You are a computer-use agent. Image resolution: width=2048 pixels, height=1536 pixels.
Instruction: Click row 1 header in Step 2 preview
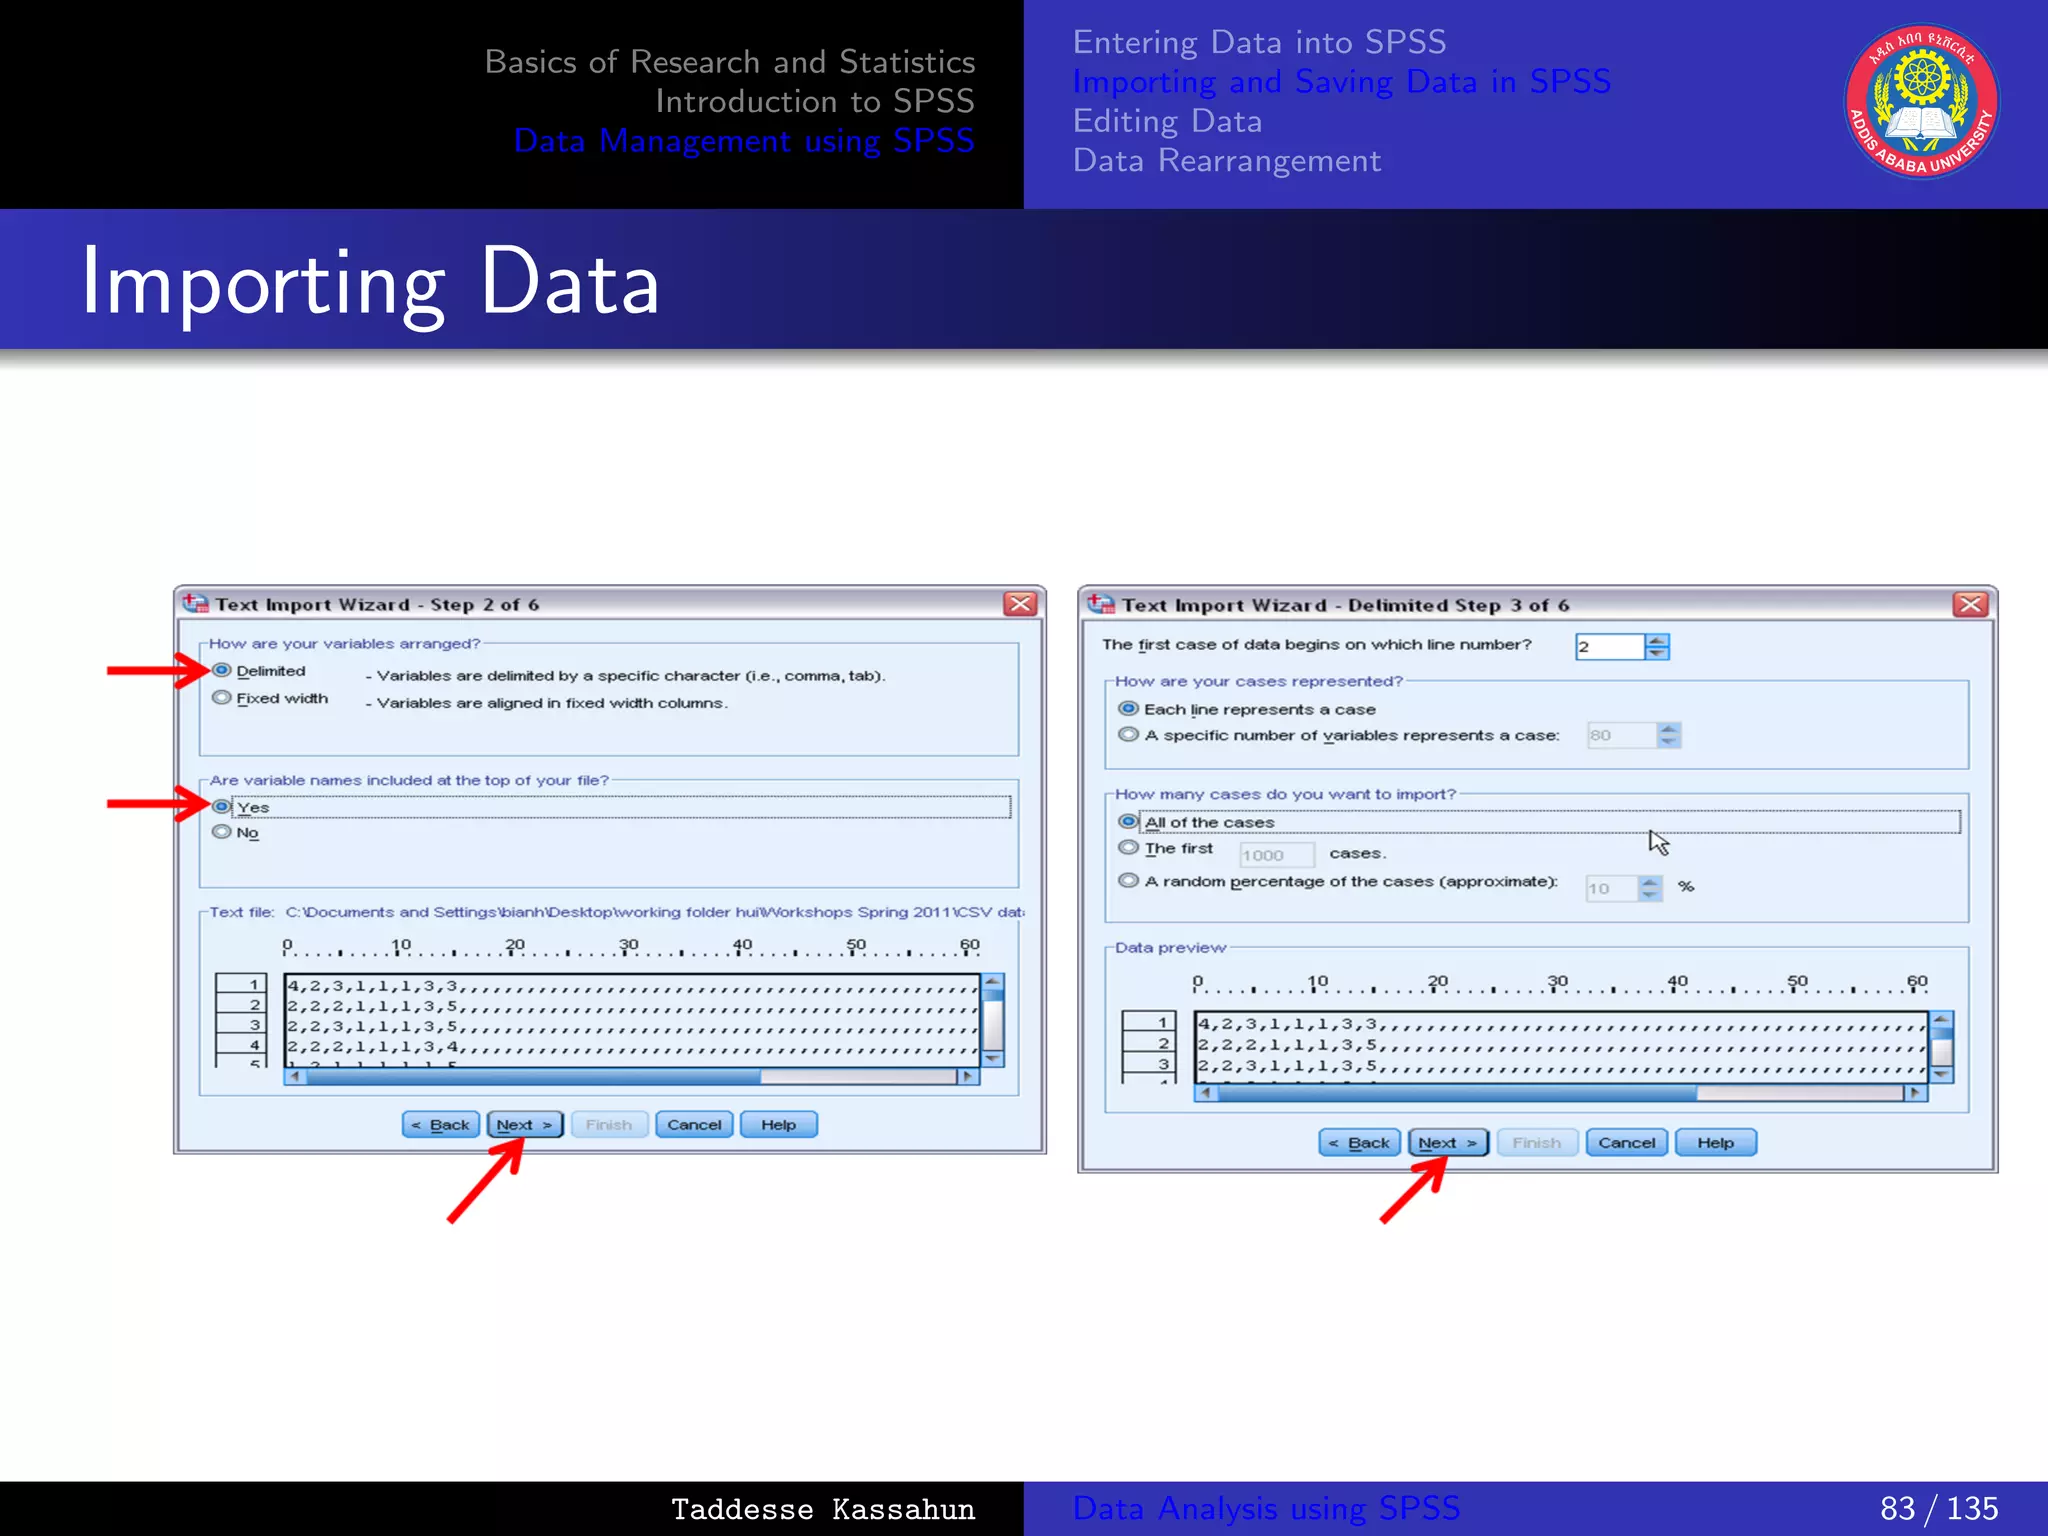[x=241, y=984]
